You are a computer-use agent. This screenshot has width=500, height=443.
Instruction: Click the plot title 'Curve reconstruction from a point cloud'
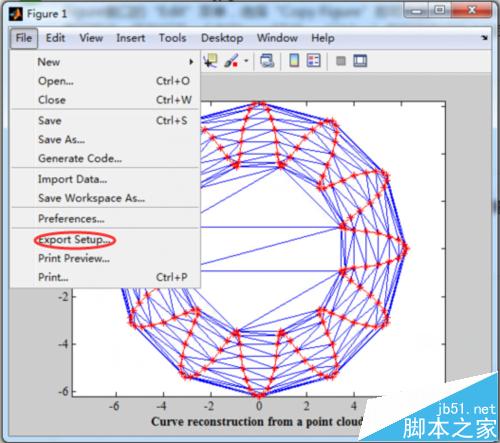coord(257,421)
